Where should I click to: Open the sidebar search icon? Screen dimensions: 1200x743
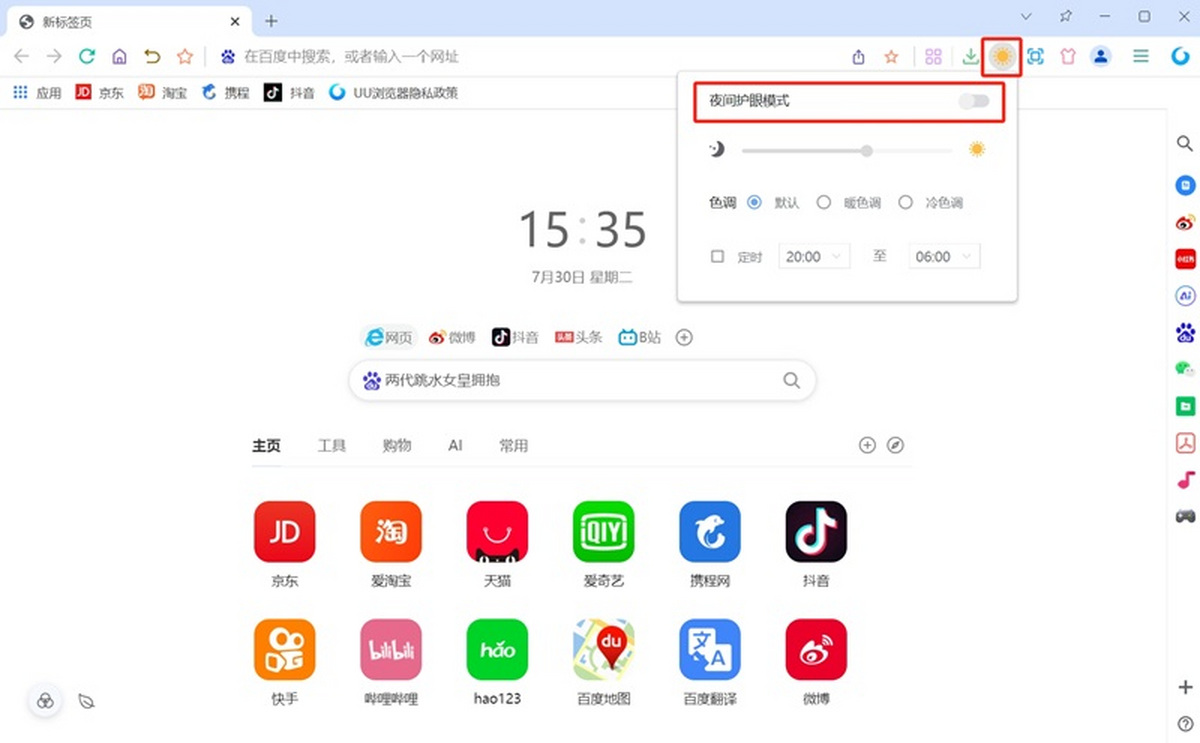point(1185,144)
